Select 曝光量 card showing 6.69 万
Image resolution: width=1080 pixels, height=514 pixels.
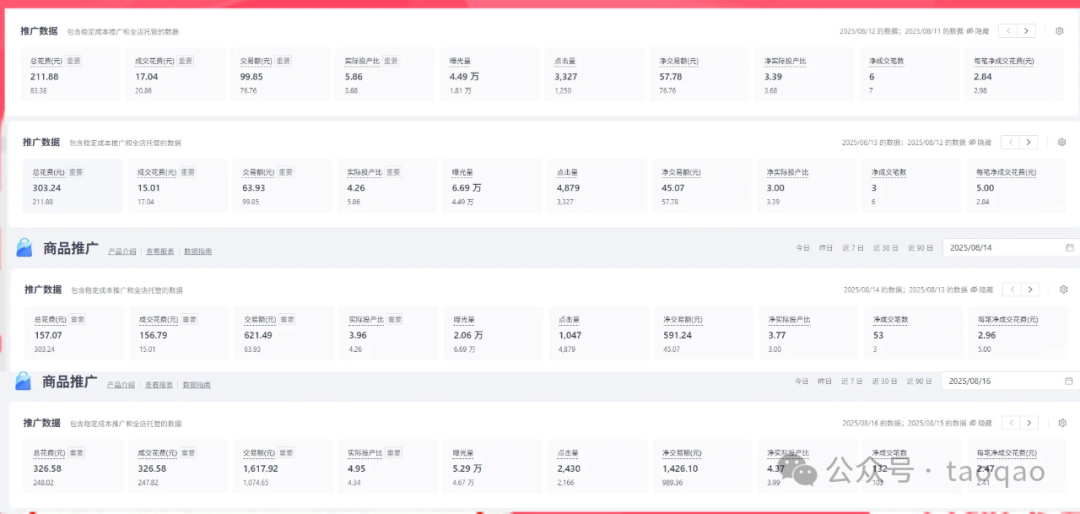492,185
